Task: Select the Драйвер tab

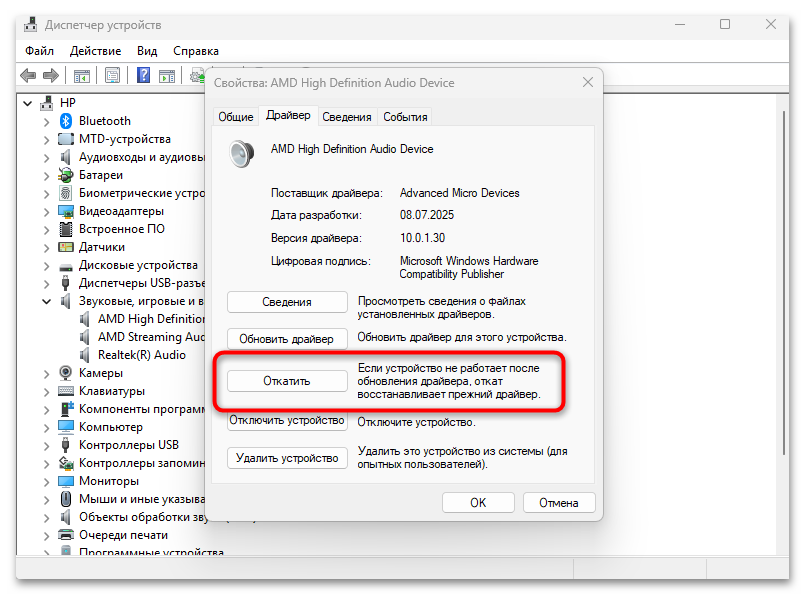Action: (288, 116)
